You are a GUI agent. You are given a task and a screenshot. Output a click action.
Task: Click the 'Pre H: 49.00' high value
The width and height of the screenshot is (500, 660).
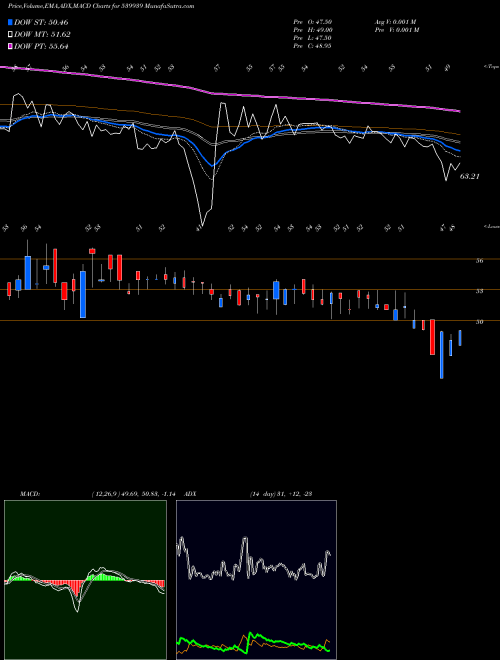point(313,30)
